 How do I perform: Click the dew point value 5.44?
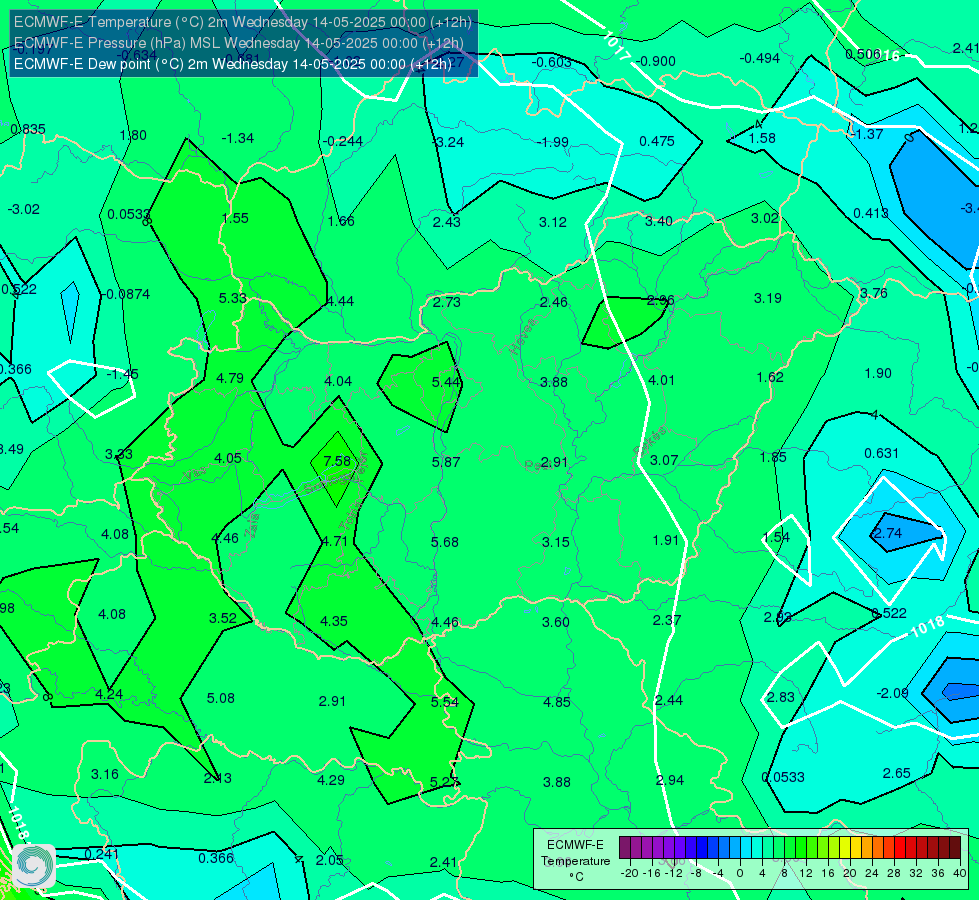coord(446,382)
